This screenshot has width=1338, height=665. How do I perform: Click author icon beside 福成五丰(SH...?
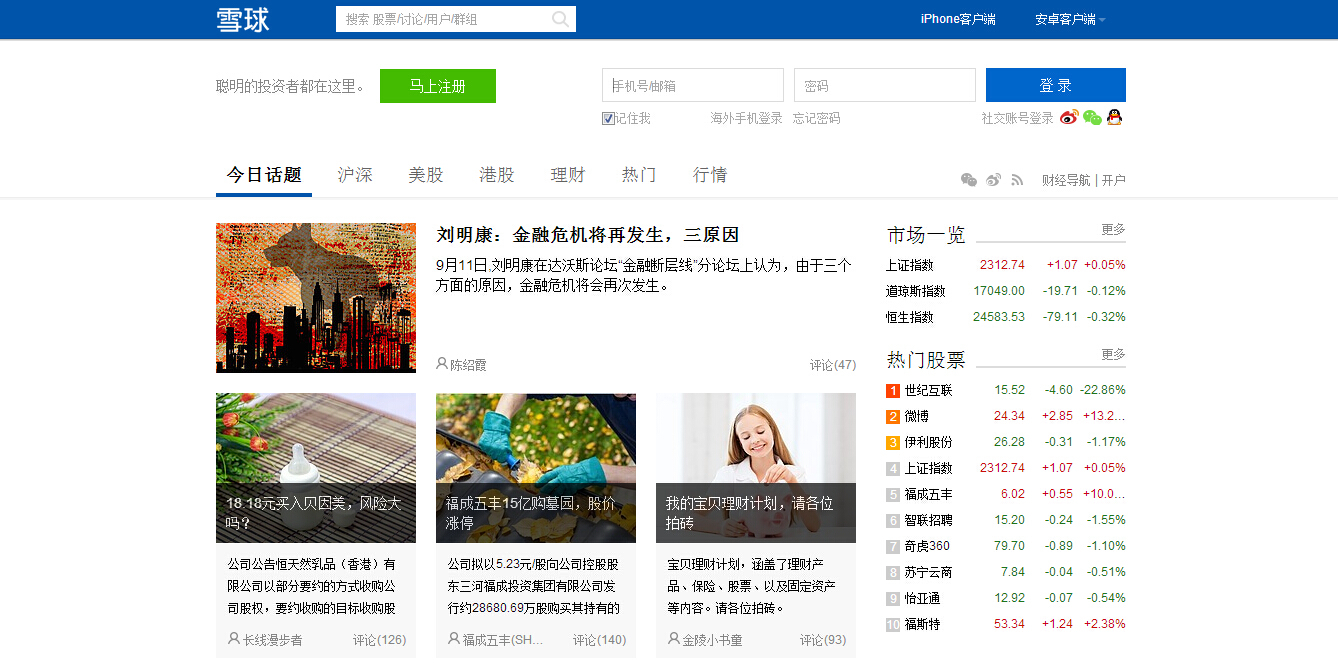coord(454,638)
